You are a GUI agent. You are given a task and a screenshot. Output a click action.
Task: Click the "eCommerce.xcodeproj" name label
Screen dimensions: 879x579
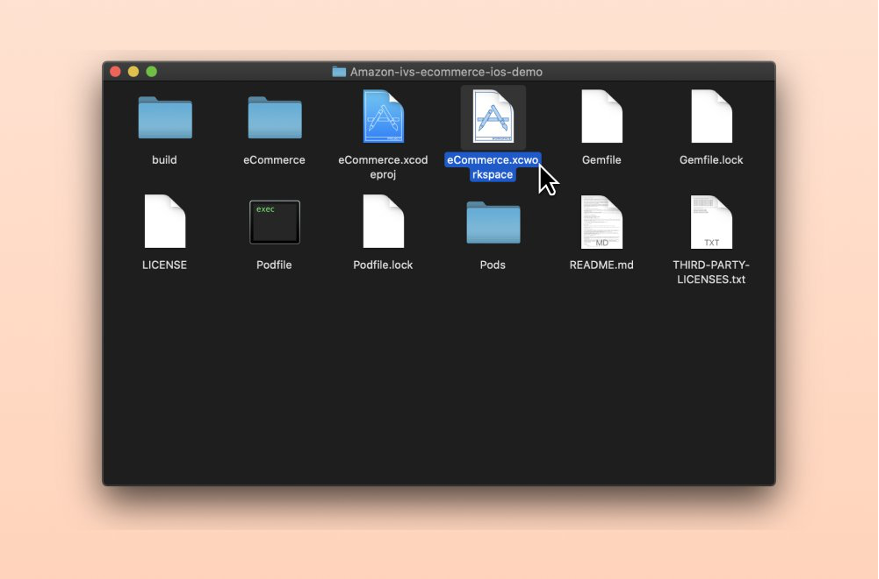pyautogui.click(x=383, y=167)
